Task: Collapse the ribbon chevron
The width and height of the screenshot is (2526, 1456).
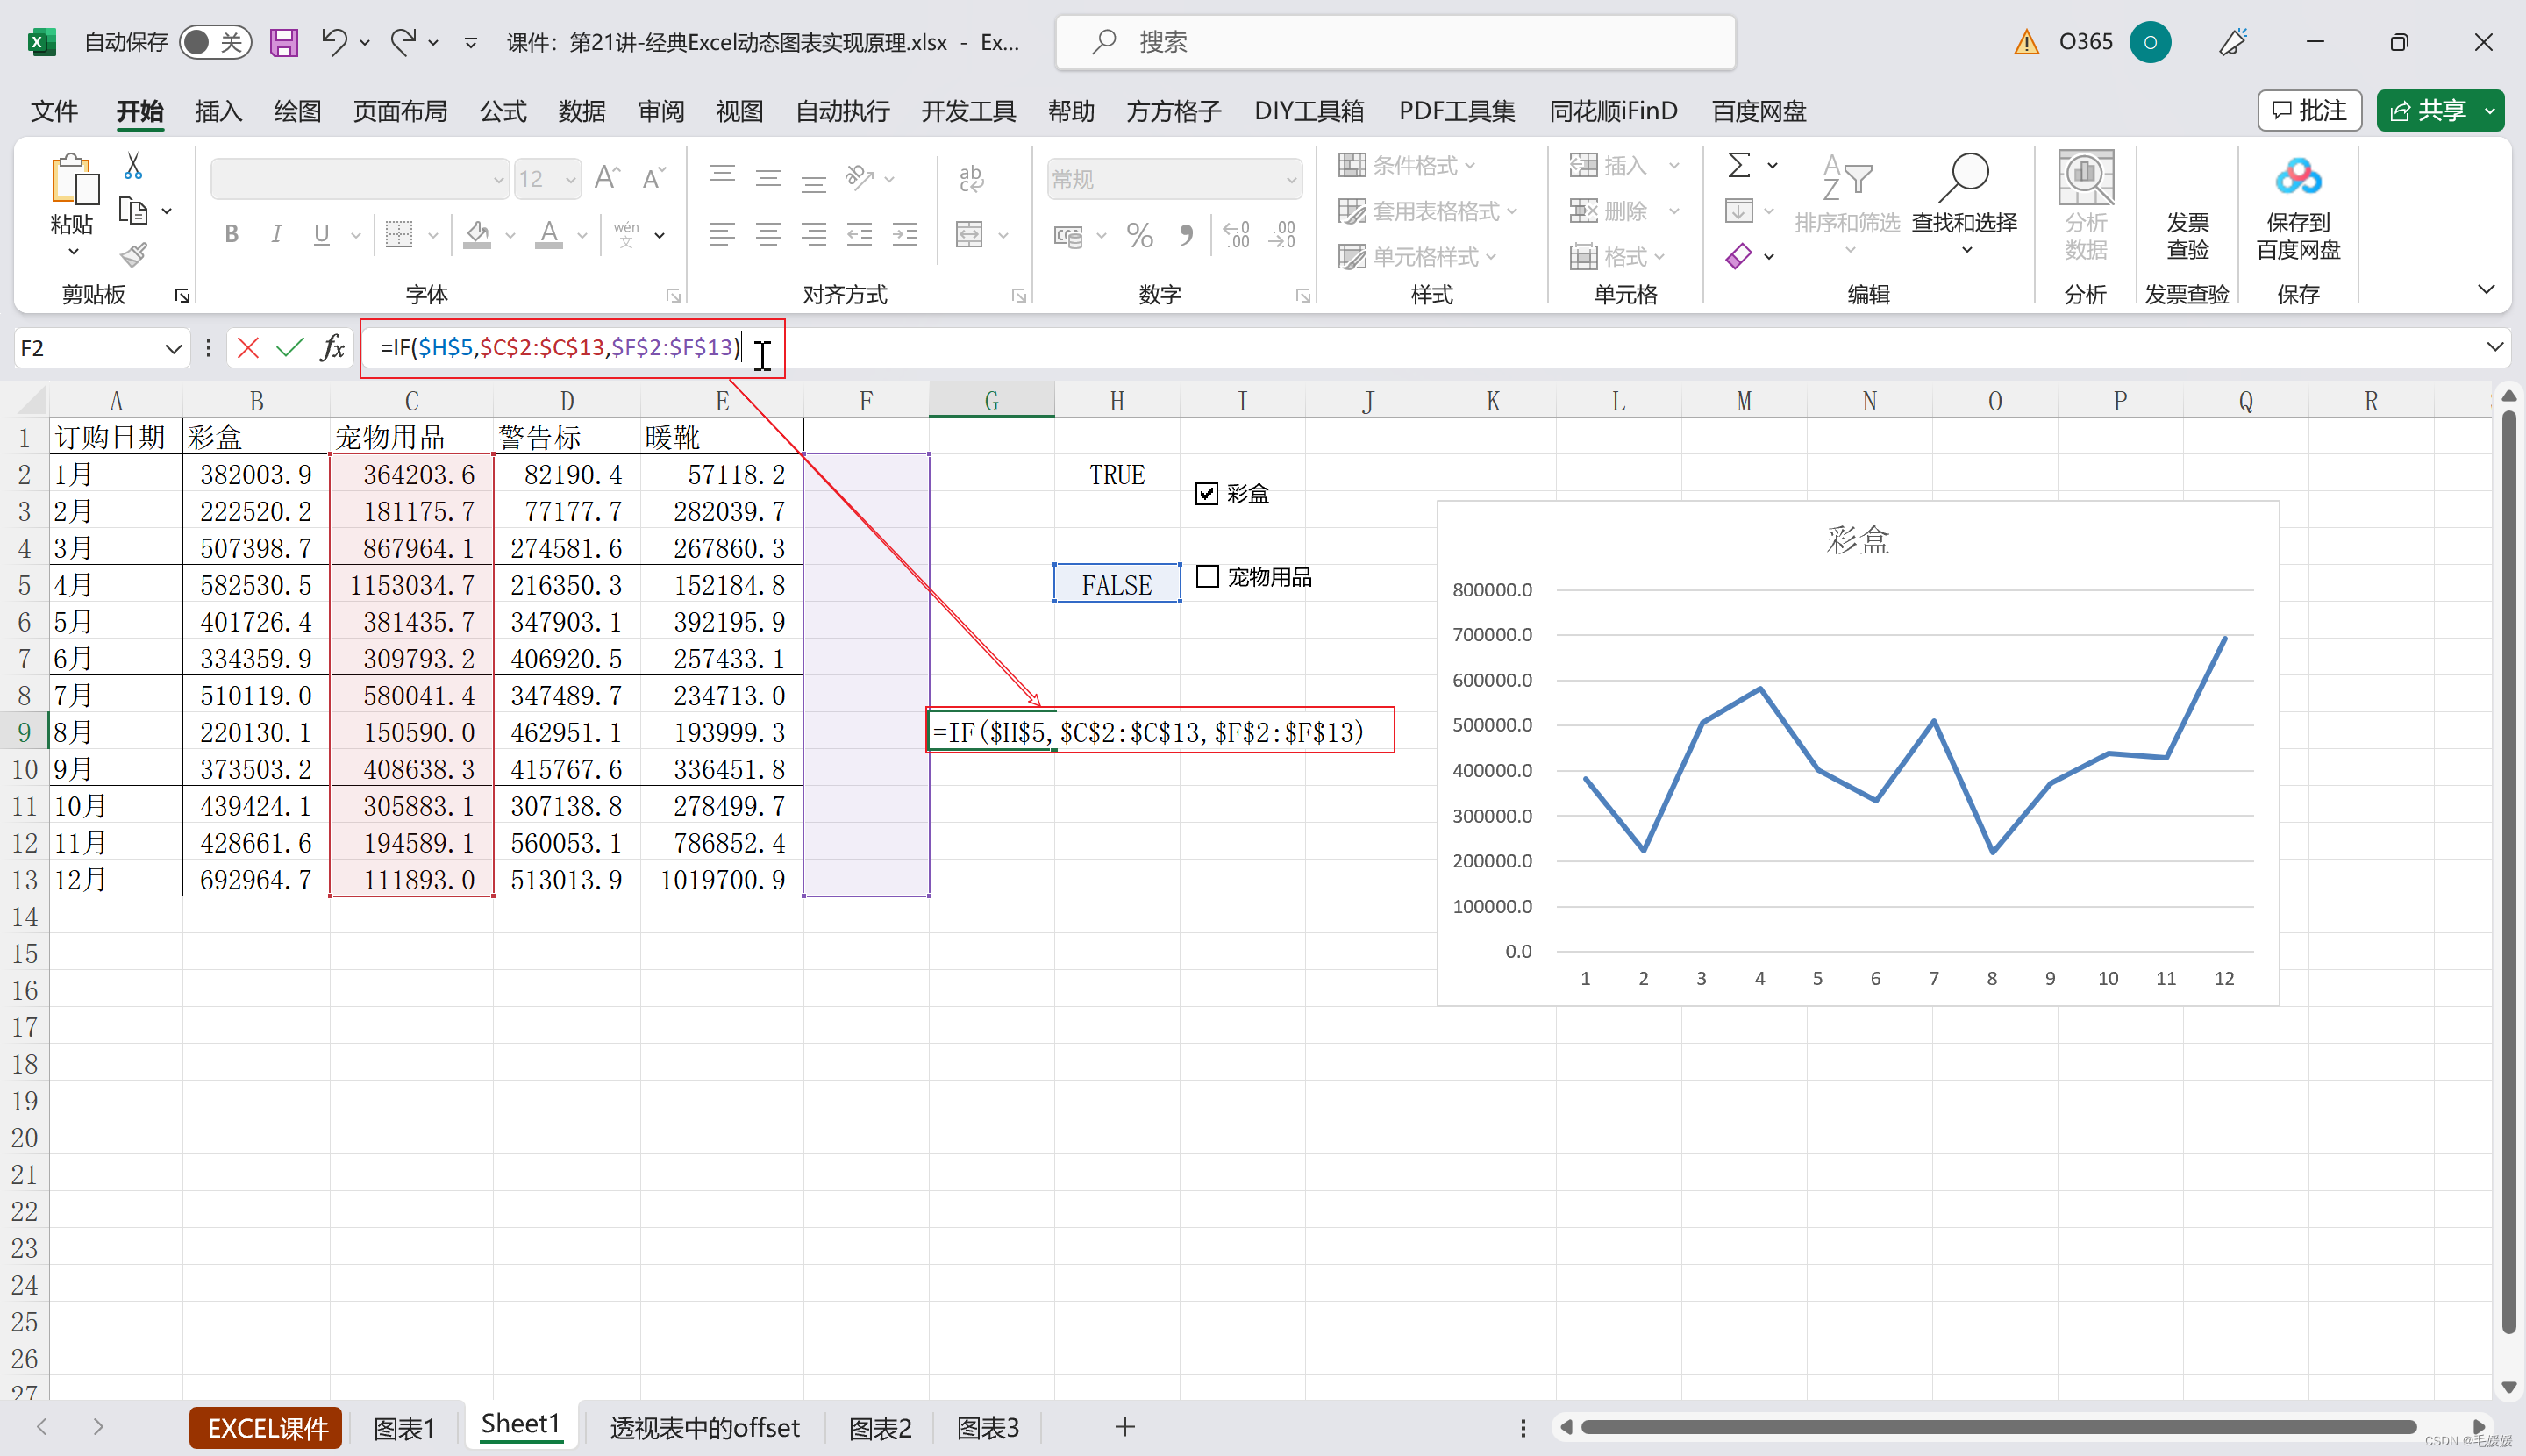Action: tap(2486, 290)
